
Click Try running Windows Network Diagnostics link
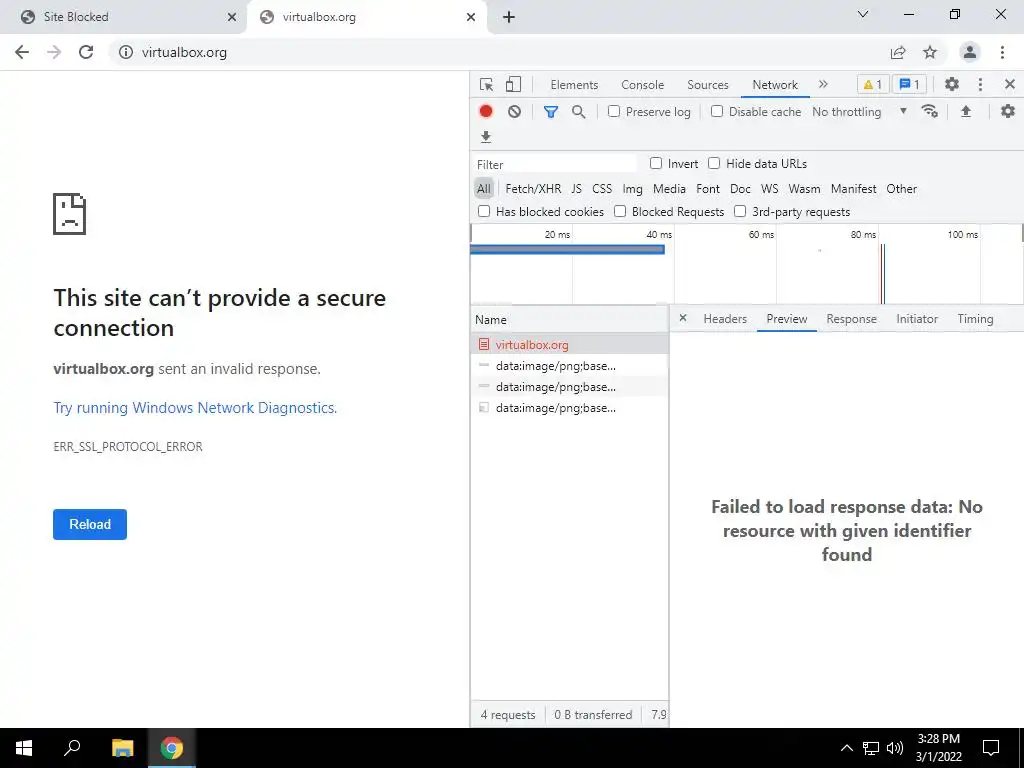[195, 408]
